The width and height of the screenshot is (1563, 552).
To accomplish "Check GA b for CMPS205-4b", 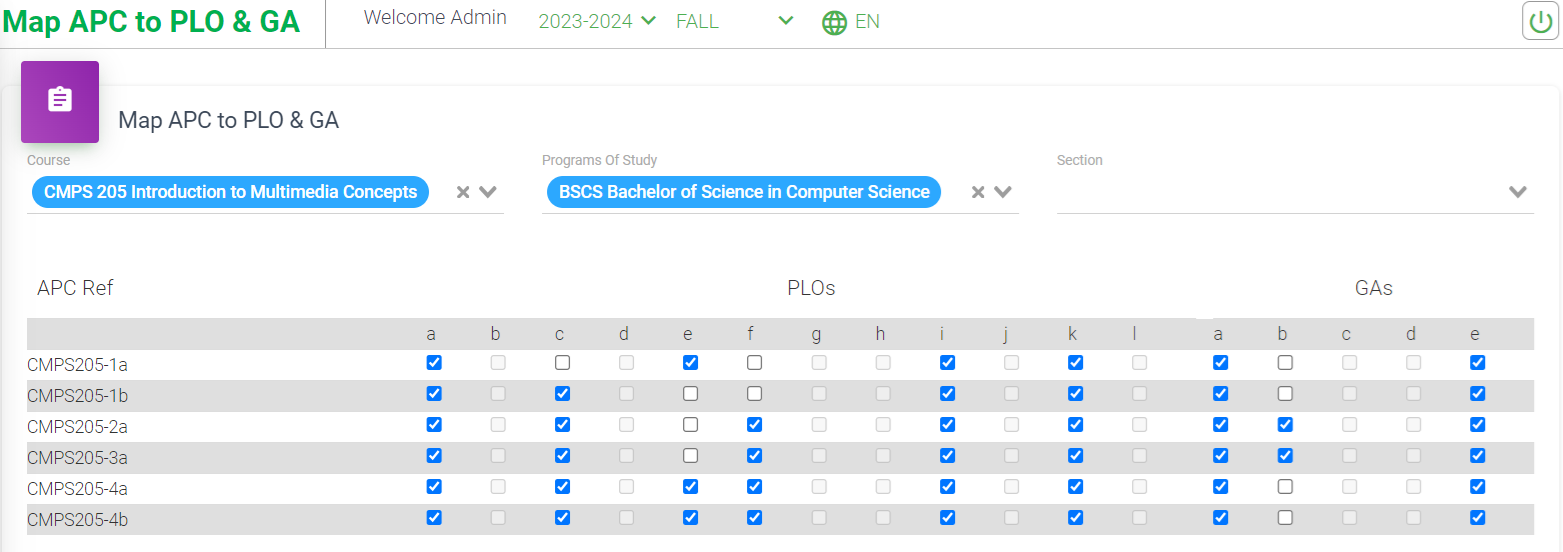I will (x=1285, y=518).
